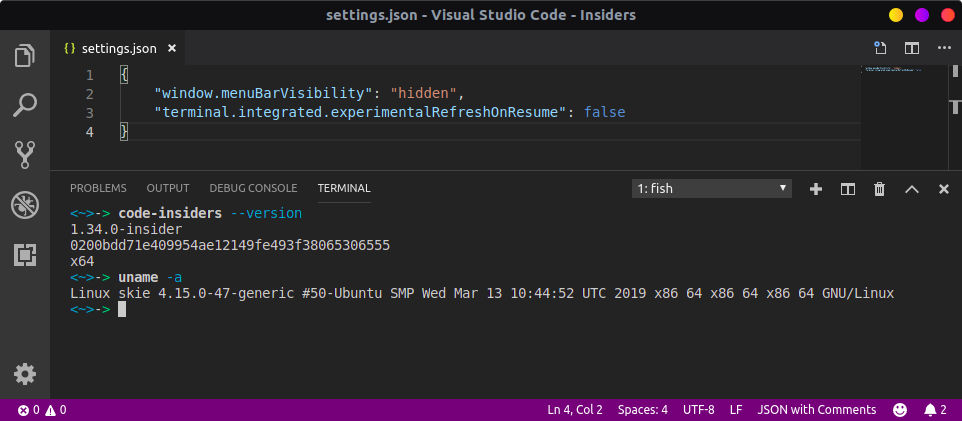Click line number 1 in the gutter

[90, 75]
